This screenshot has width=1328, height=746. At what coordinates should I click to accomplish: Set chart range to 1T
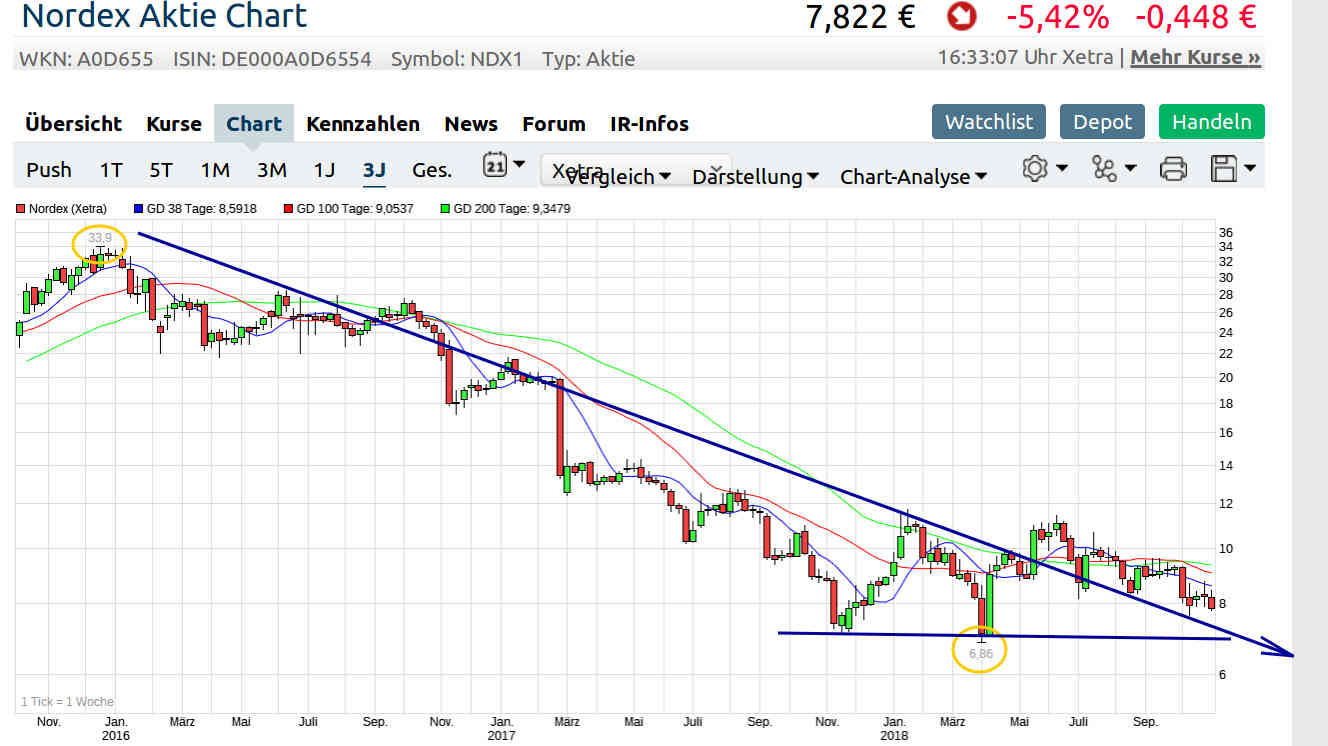click(111, 170)
